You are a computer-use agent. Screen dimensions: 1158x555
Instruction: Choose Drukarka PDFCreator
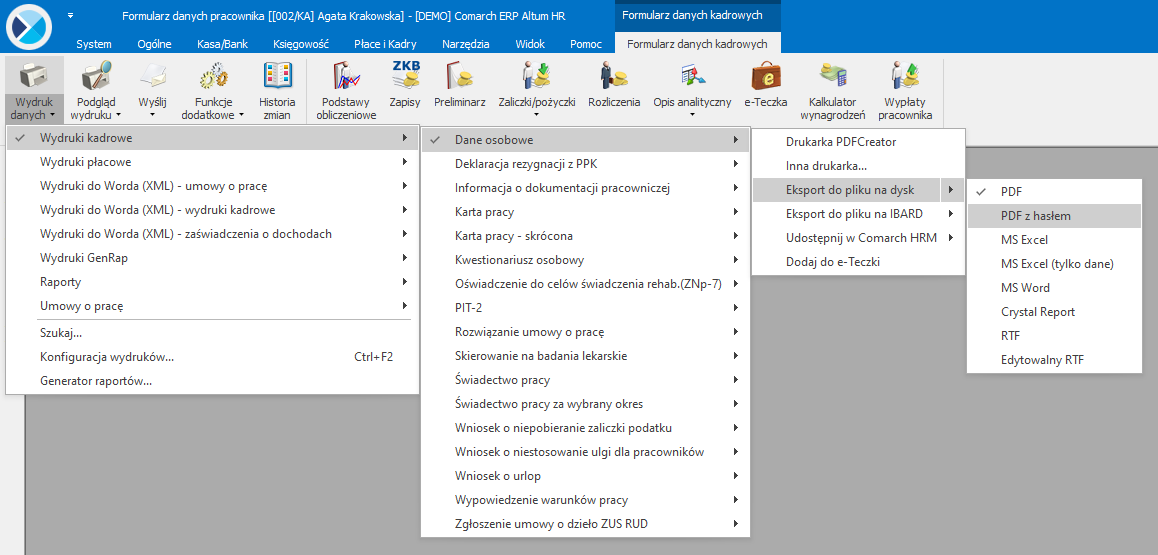(x=858, y=142)
